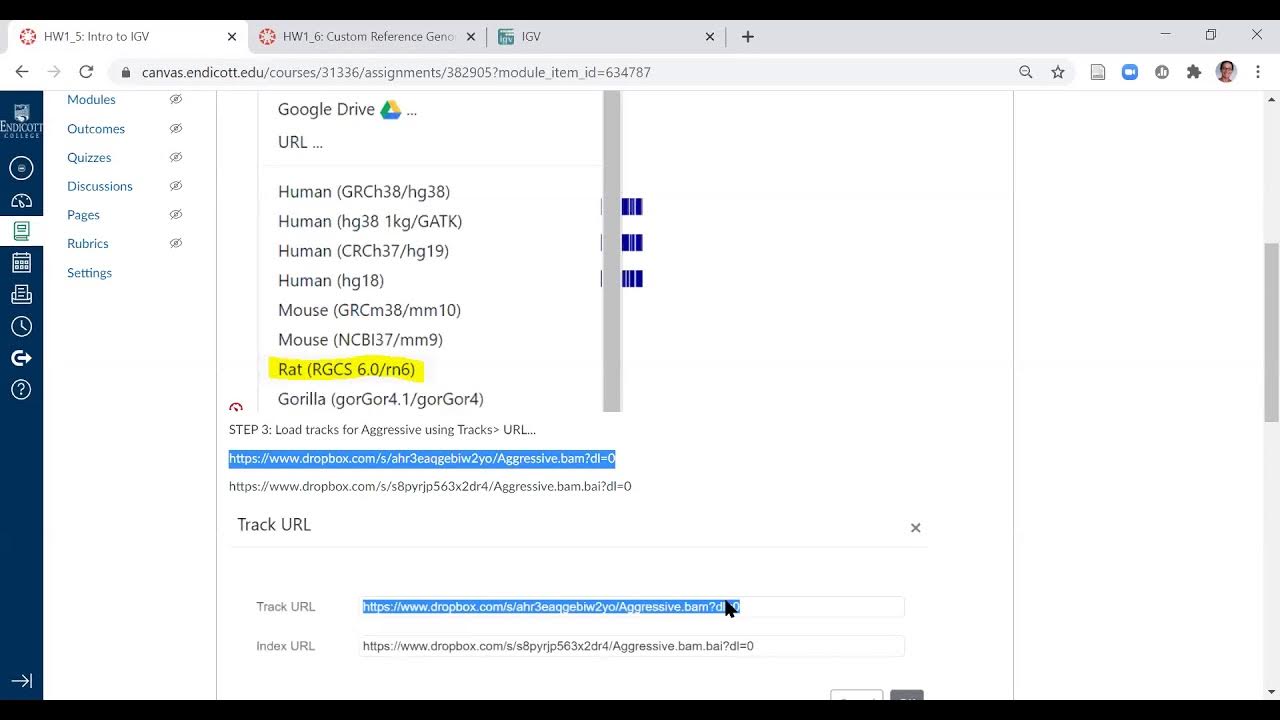
Task: Open a new browser tab
Action: 747,36
